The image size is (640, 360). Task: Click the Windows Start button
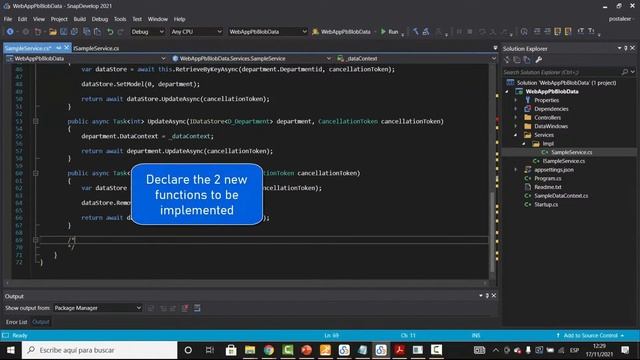pyautogui.click(x=11, y=350)
